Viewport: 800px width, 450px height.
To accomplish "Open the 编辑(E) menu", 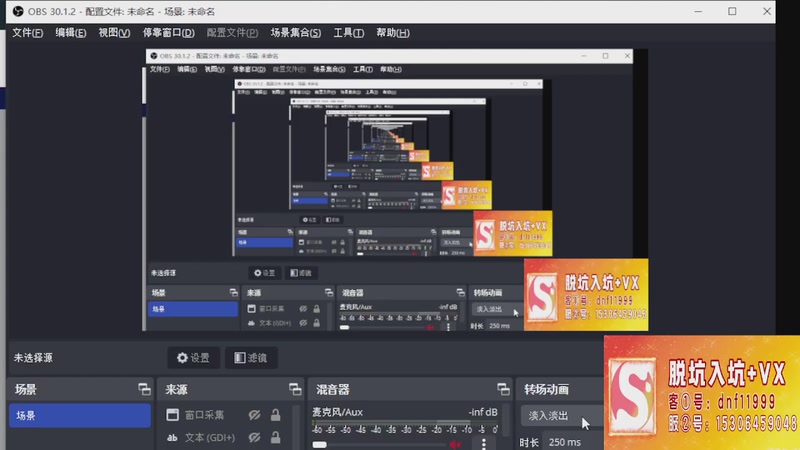I will [x=71, y=33].
